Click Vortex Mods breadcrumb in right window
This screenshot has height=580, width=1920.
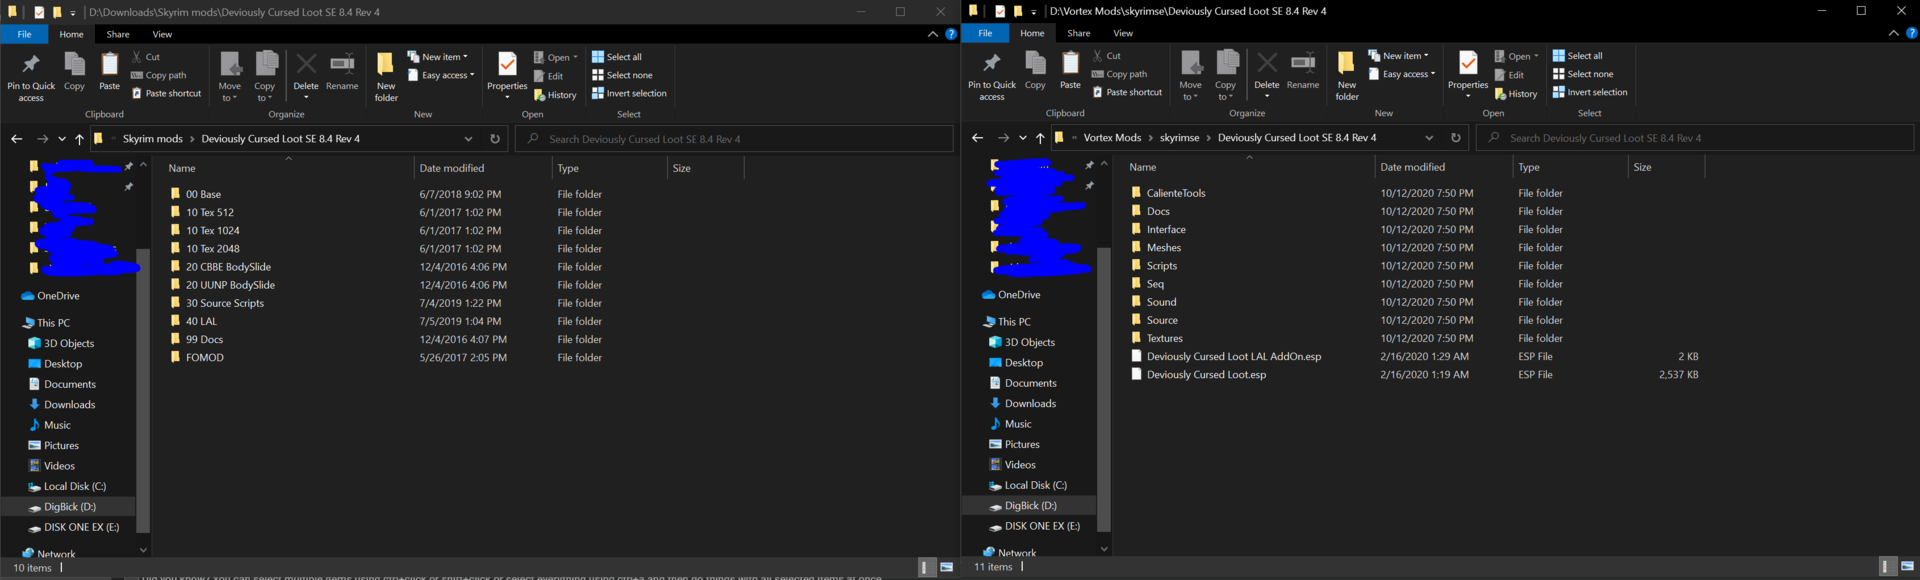(1112, 138)
